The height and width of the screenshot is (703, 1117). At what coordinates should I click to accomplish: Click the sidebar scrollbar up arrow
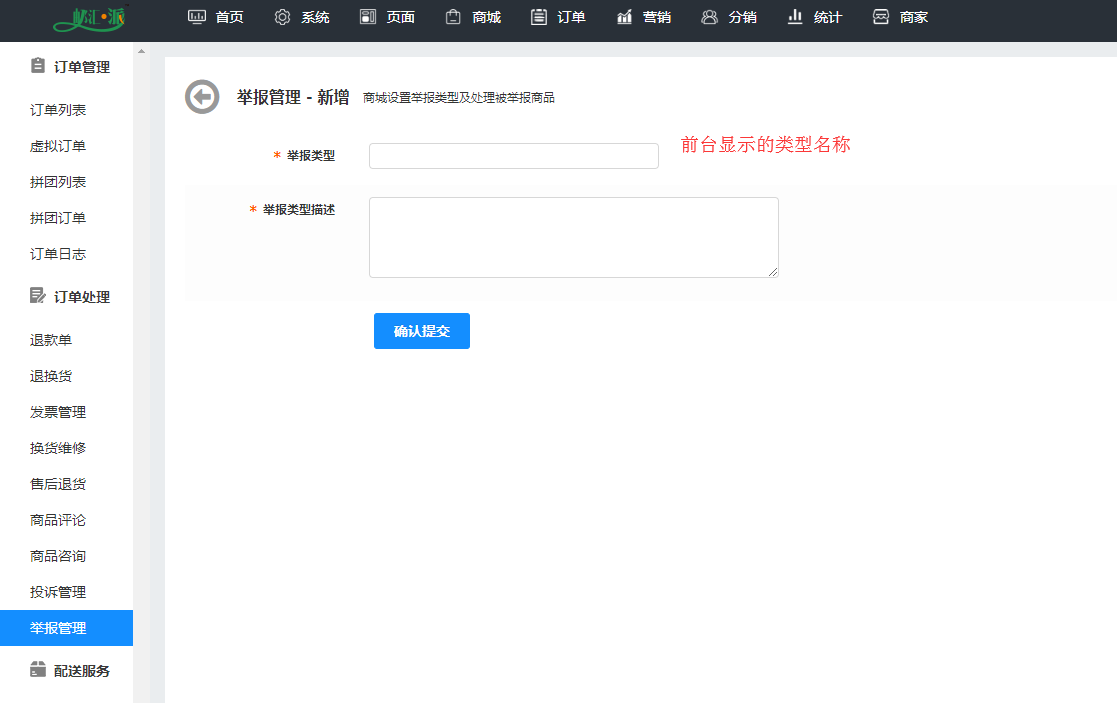pos(141,51)
